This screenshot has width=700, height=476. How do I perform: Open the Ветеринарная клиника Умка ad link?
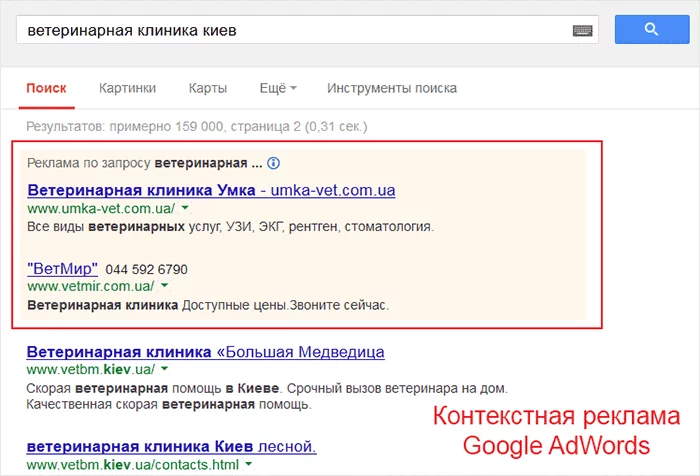tap(142, 189)
